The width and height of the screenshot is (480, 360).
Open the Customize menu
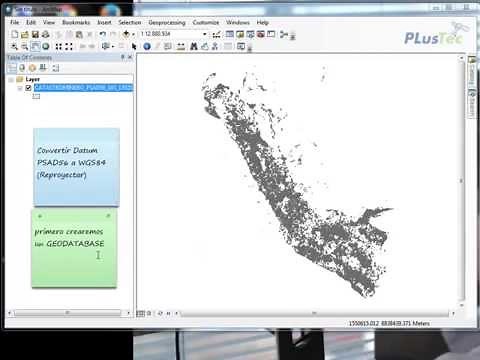pos(206,22)
